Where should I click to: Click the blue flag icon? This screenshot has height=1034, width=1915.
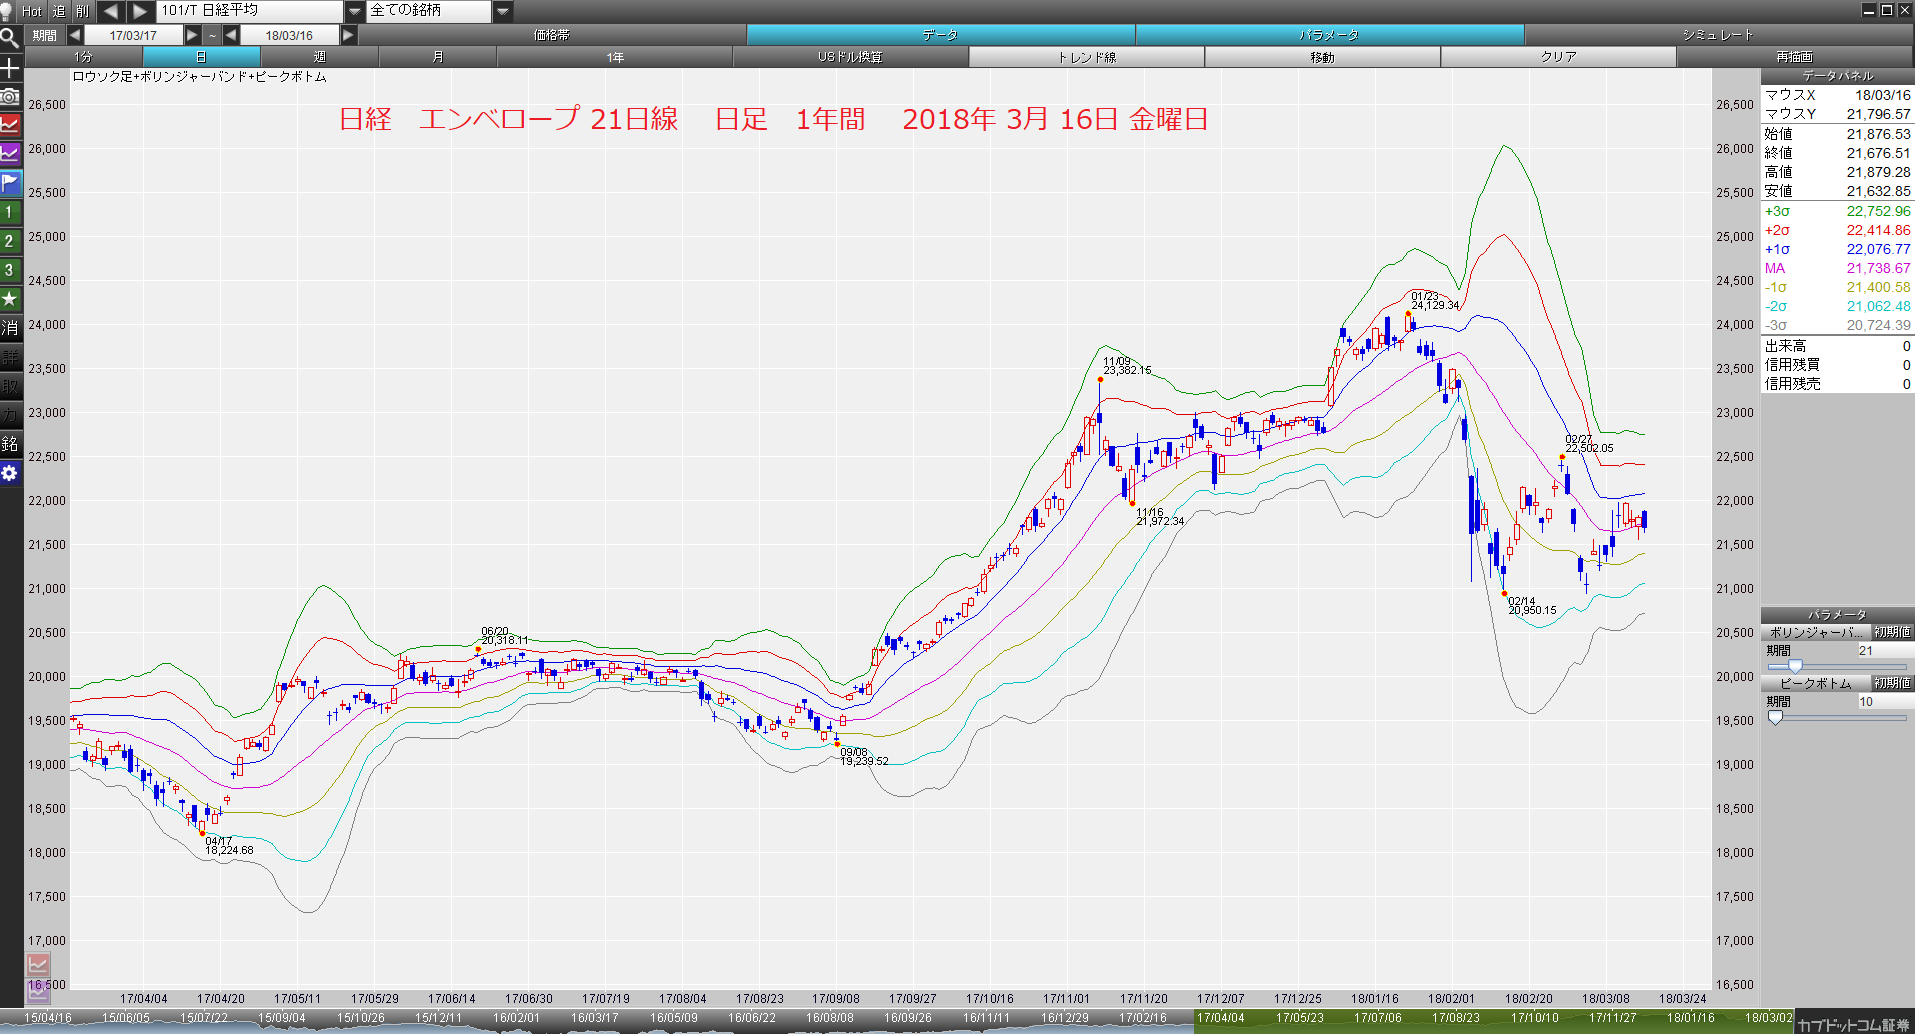(10, 183)
